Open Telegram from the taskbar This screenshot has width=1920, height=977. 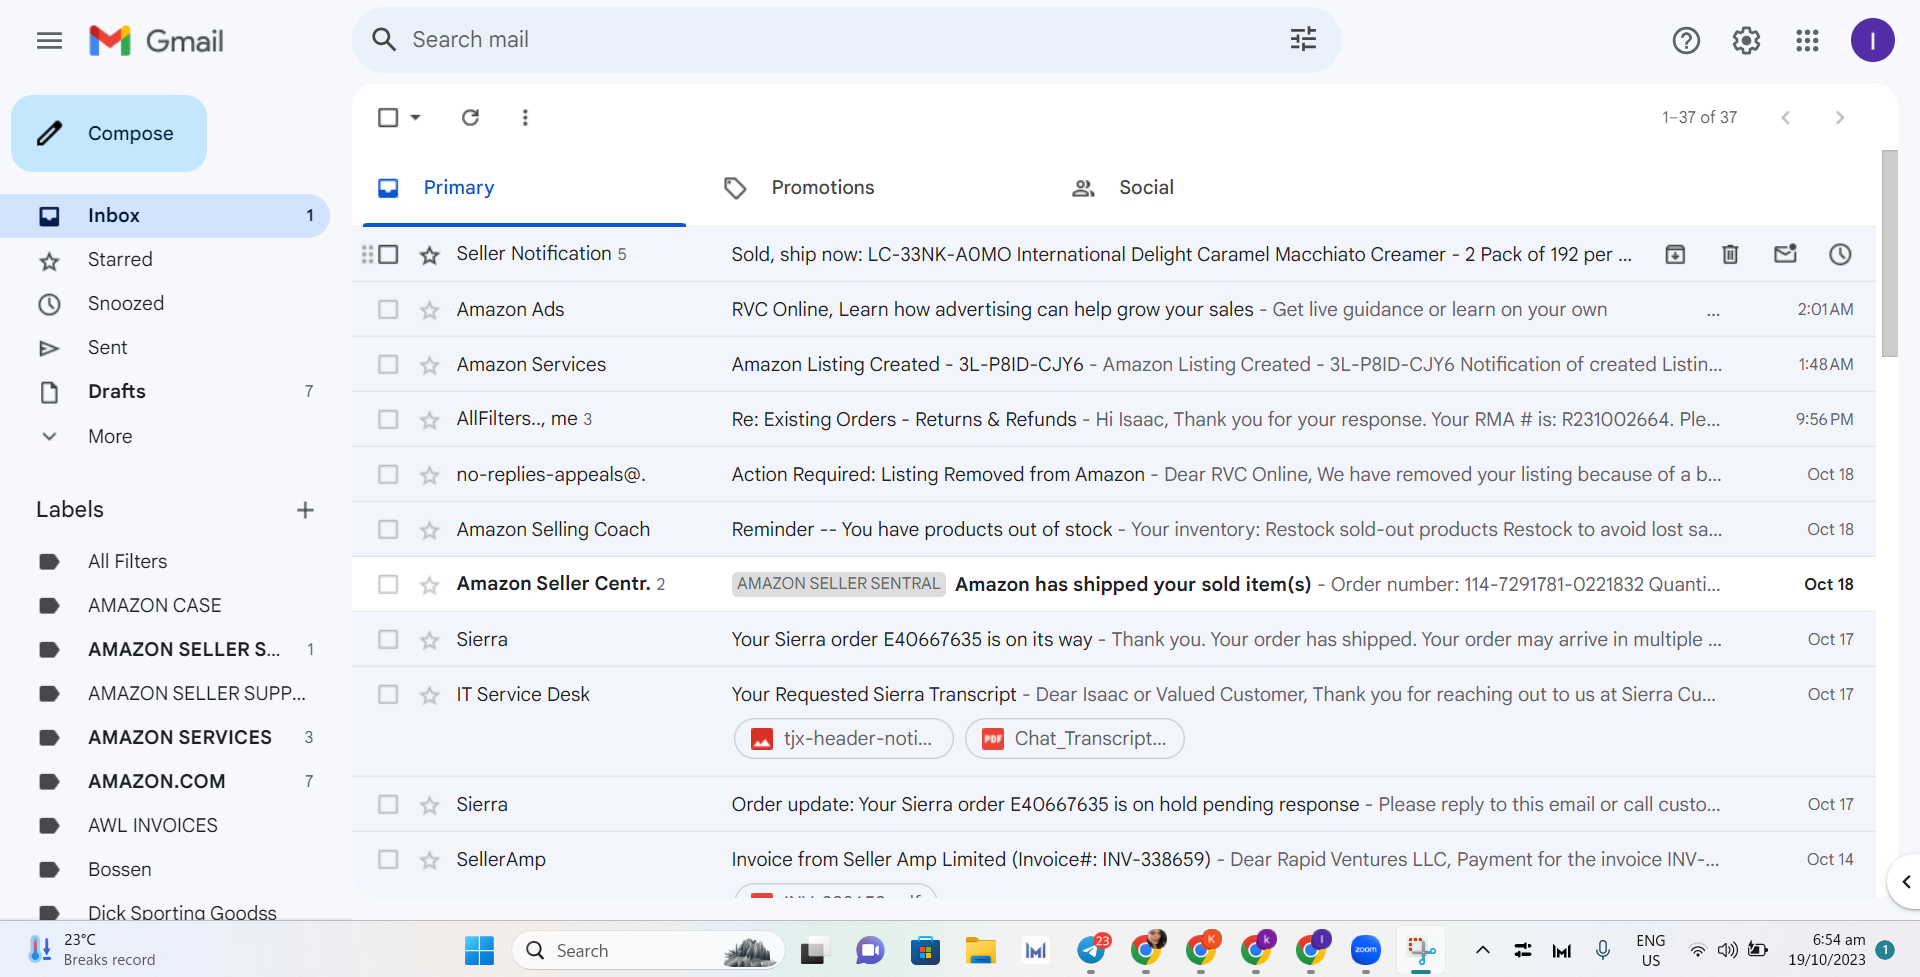tap(1092, 950)
